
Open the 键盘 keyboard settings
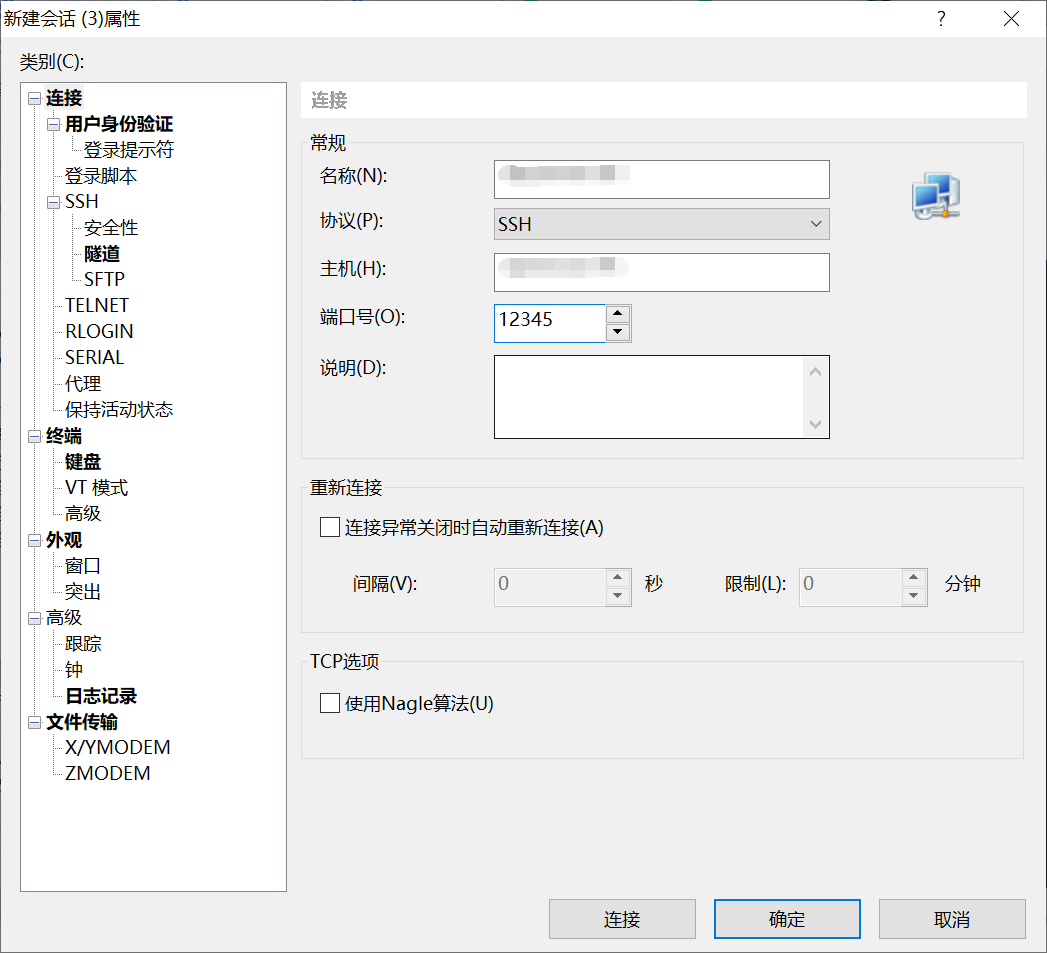[x=83, y=461]
